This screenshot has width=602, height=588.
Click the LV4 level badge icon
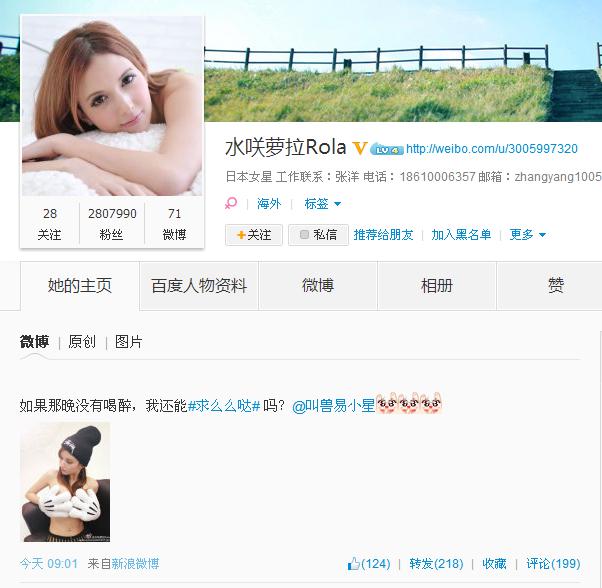pyautogui.click(x=387, y=150)
